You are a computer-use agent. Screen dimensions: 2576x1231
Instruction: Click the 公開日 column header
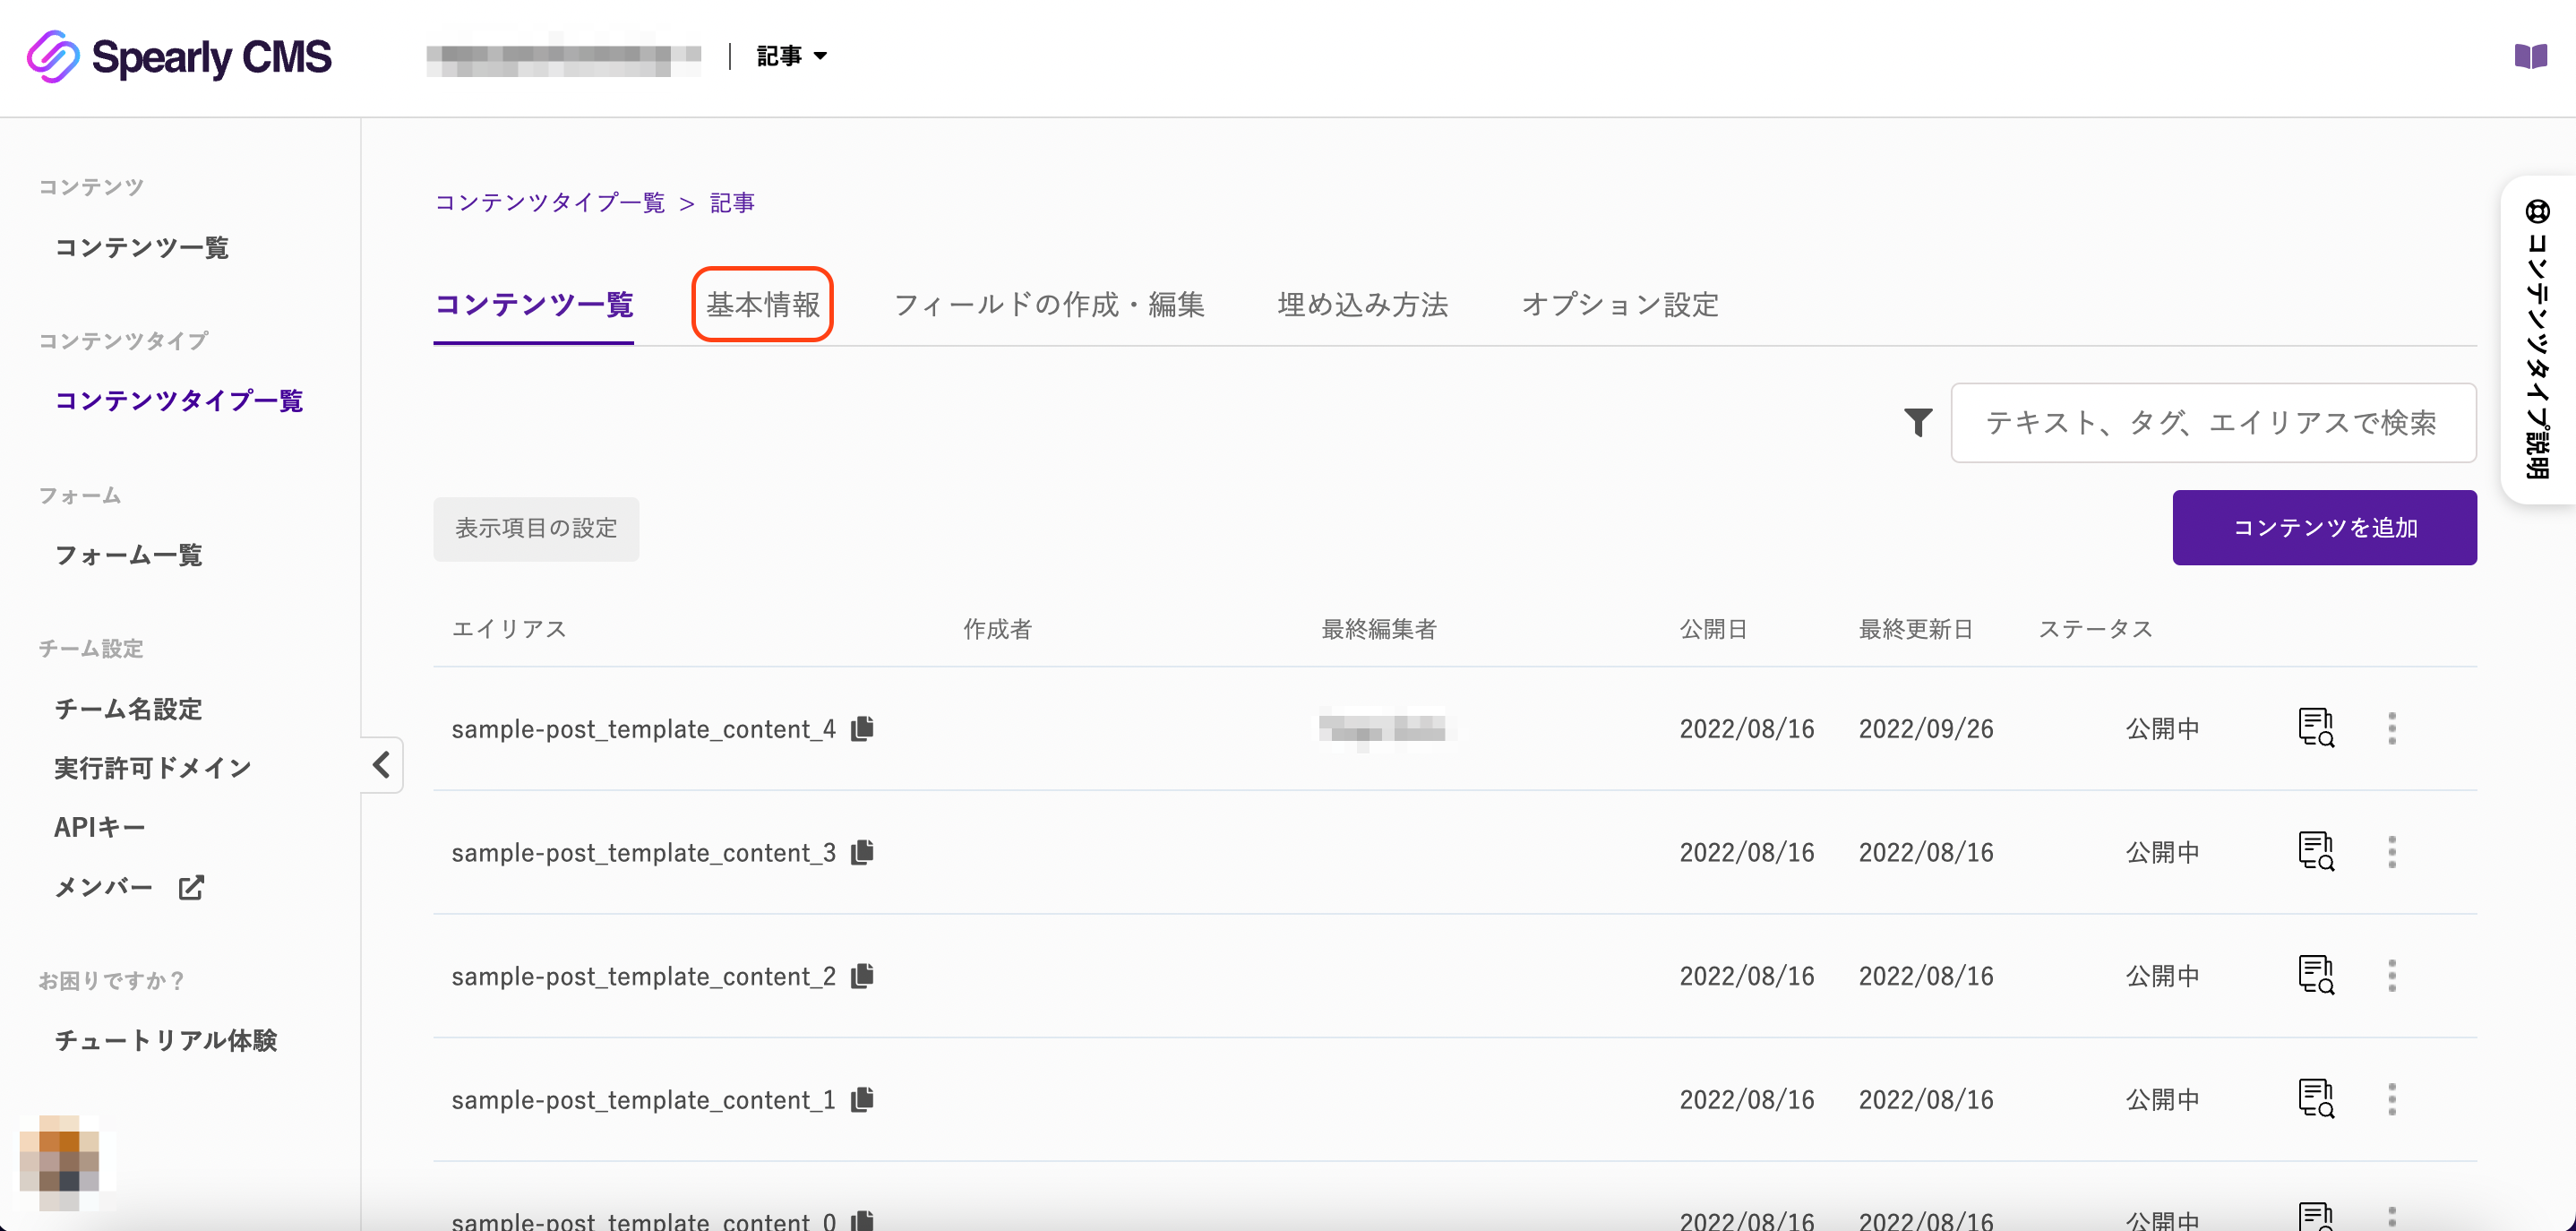[x=1713, y=629]
